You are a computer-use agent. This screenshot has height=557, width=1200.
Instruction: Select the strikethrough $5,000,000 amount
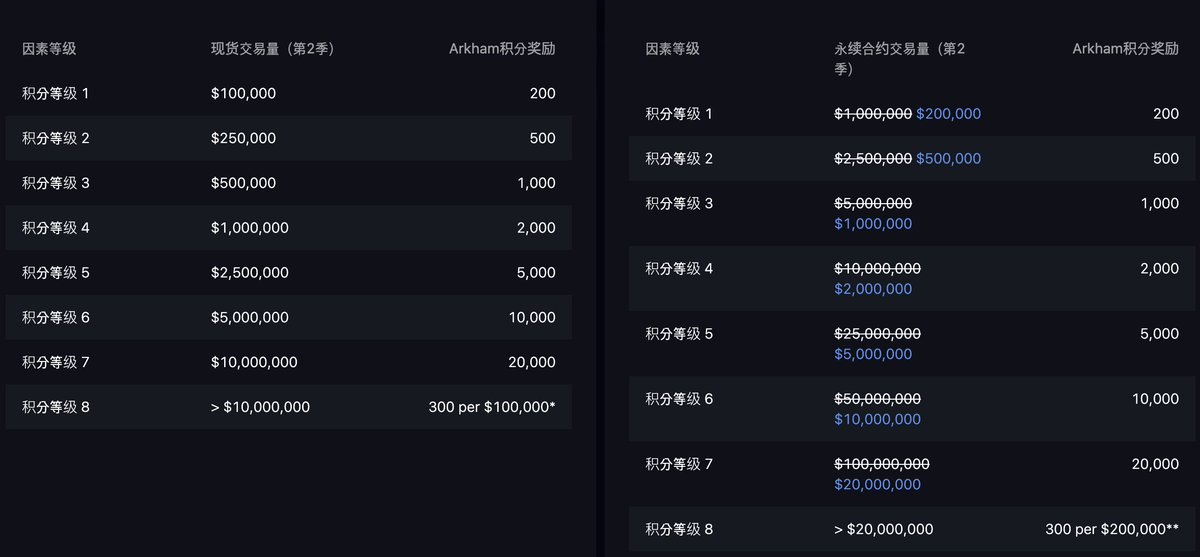coord(873,203)
